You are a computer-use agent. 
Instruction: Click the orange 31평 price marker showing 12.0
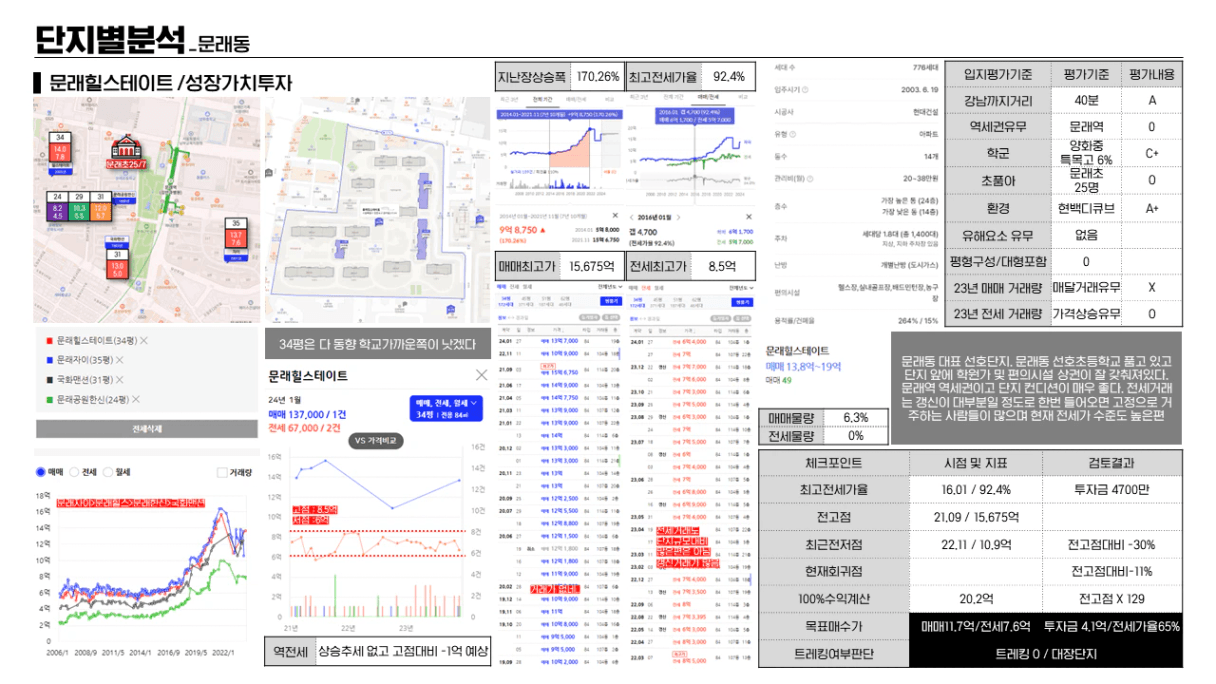click(x=101, y=207)
